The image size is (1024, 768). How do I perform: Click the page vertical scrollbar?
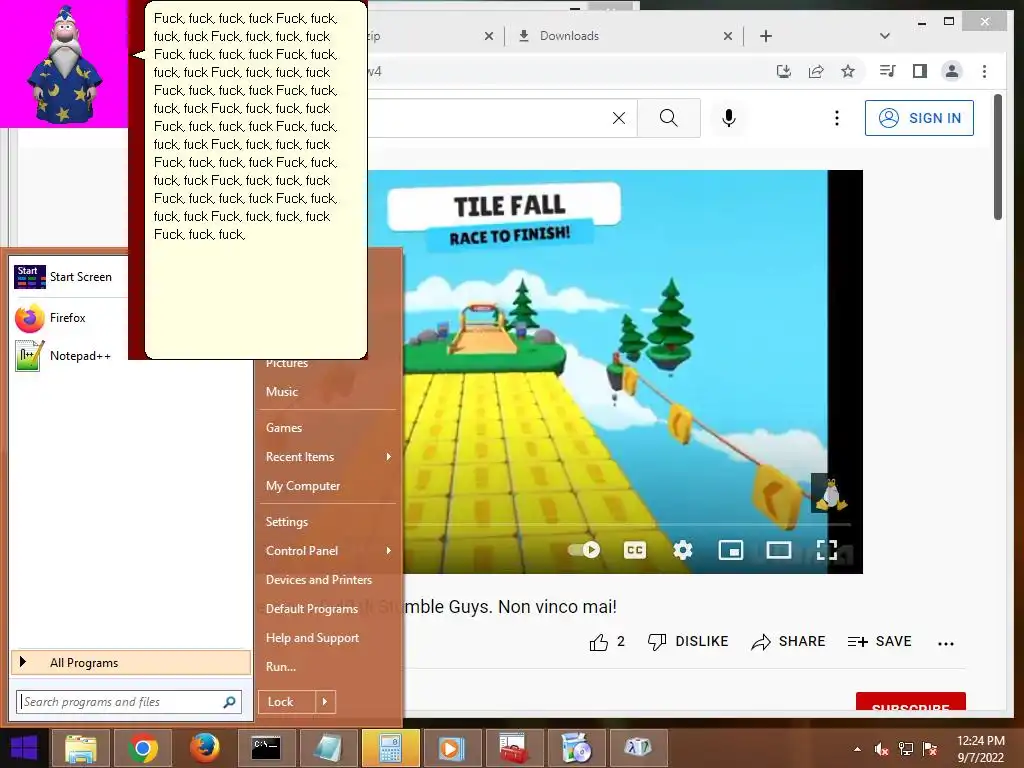pyautogui.click(x=997, y=157)
